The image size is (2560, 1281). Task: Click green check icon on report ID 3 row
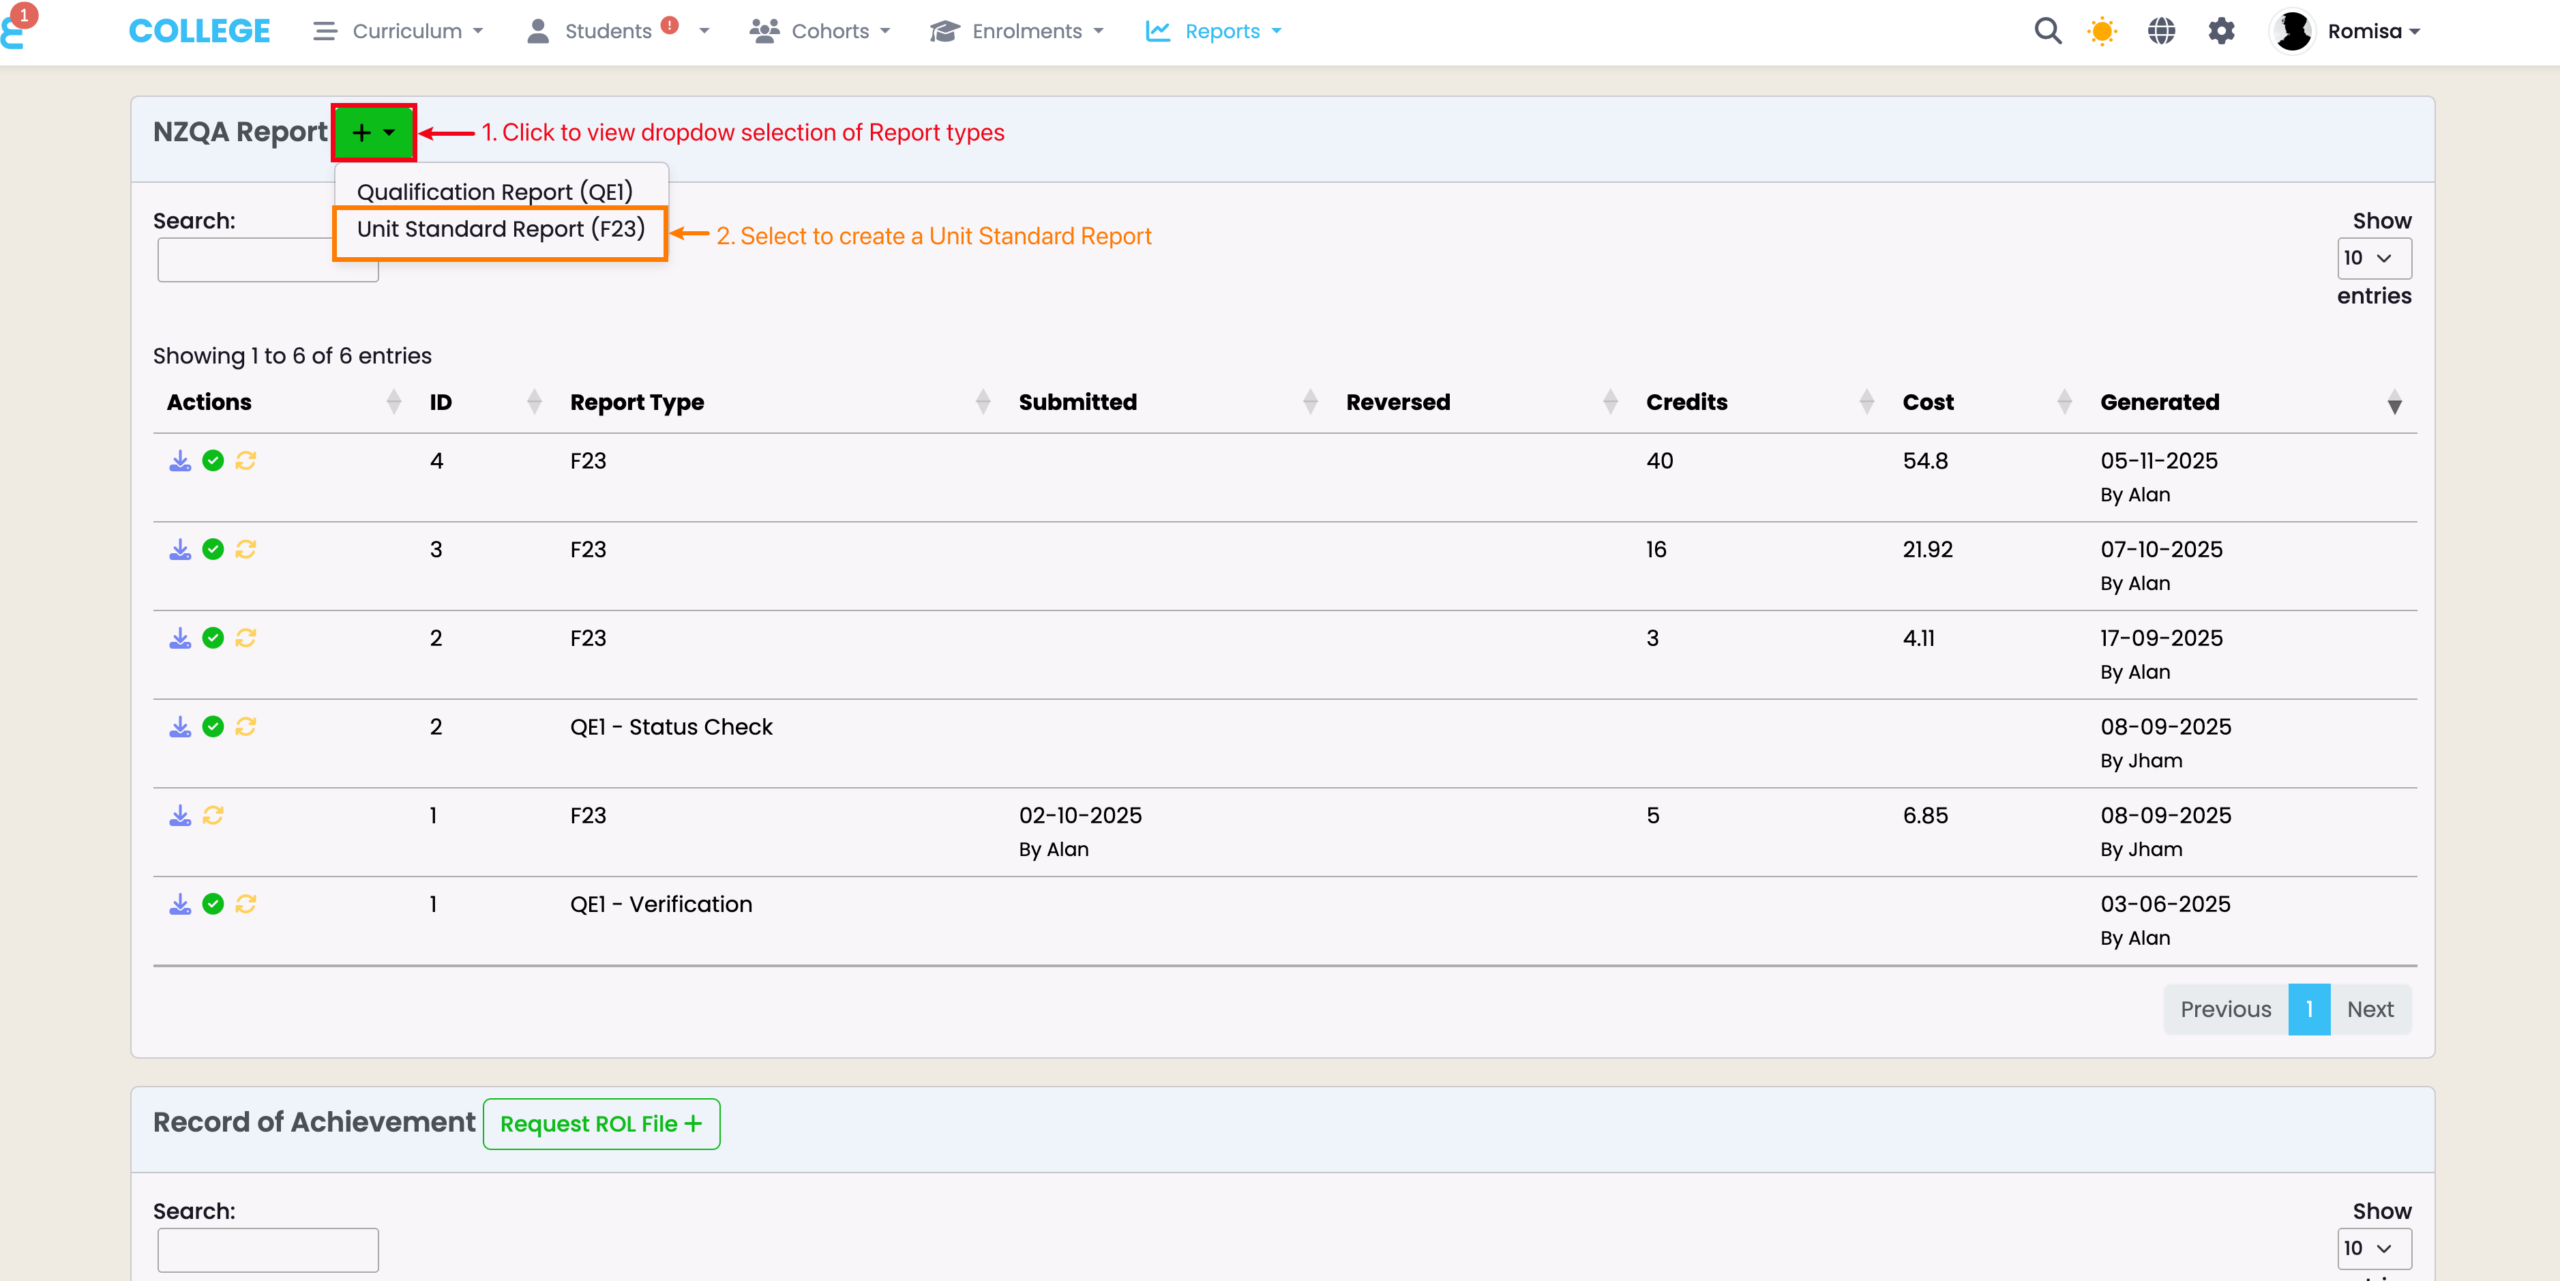pyautogui.click(x=213, y=550)
